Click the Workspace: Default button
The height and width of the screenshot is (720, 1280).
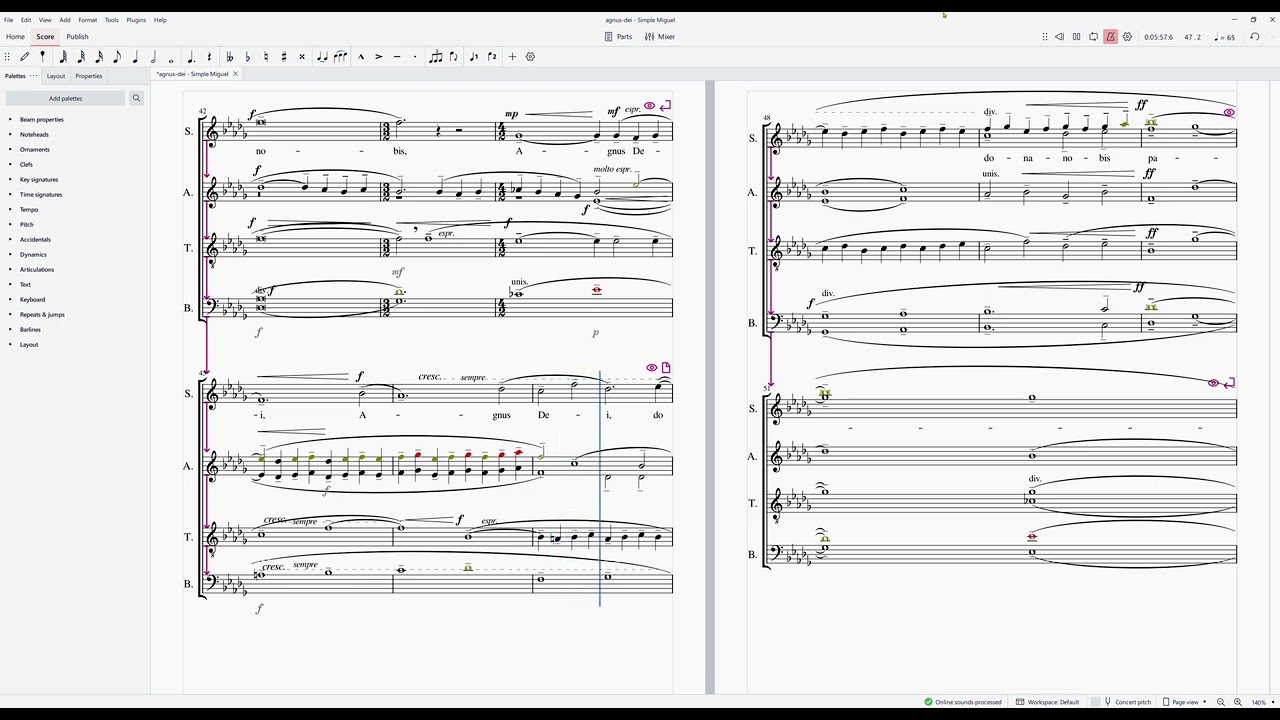[1048, 702]
